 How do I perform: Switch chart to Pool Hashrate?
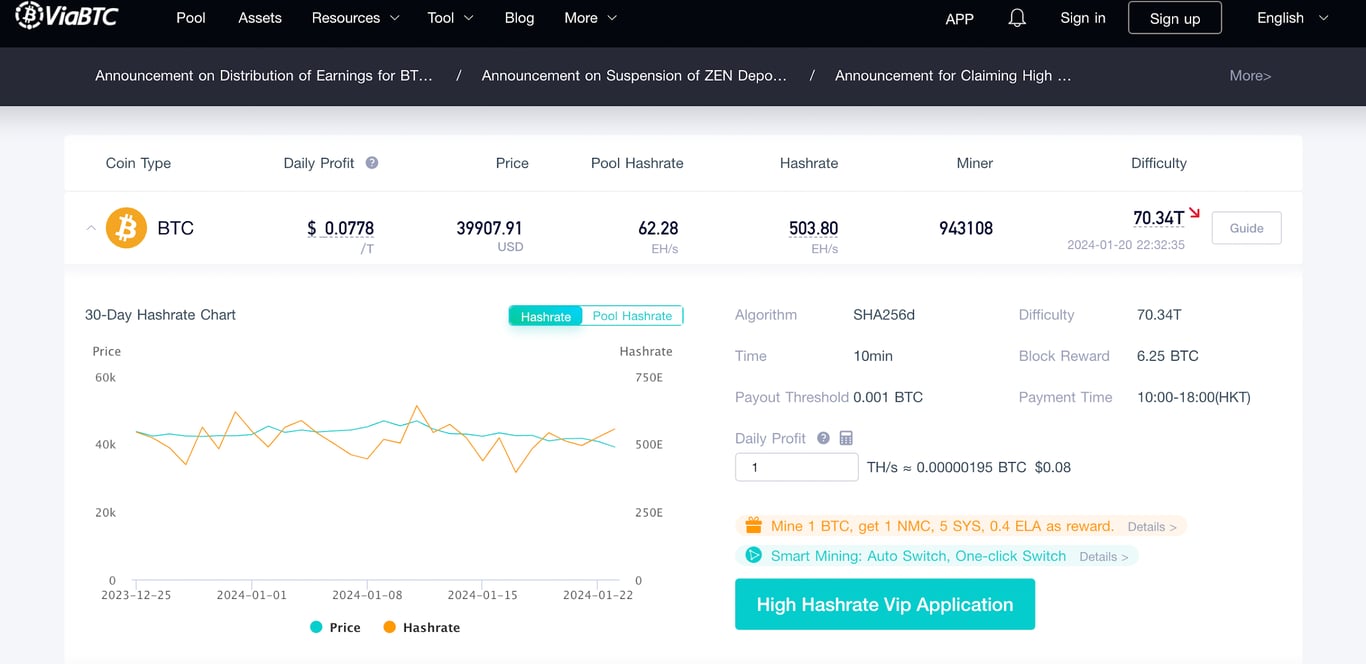point(632,316)
